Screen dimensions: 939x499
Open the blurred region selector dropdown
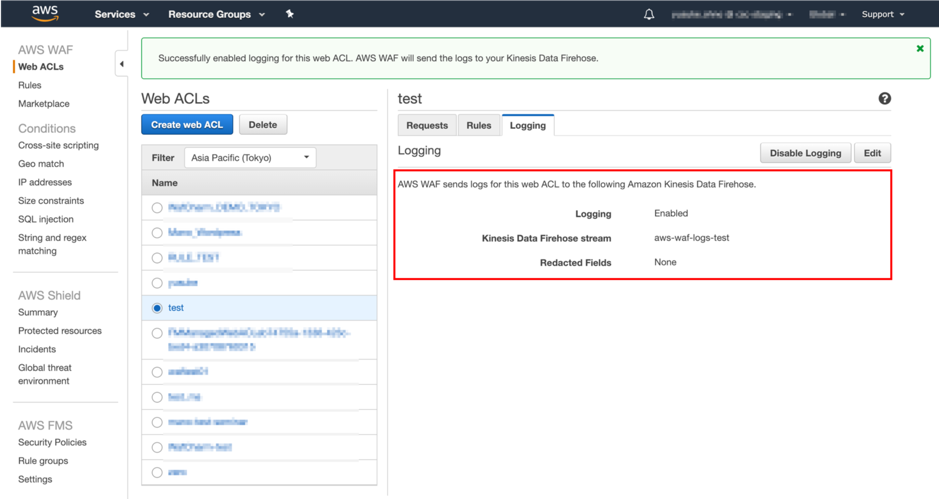pyautogui.click(x=826, y=14)
